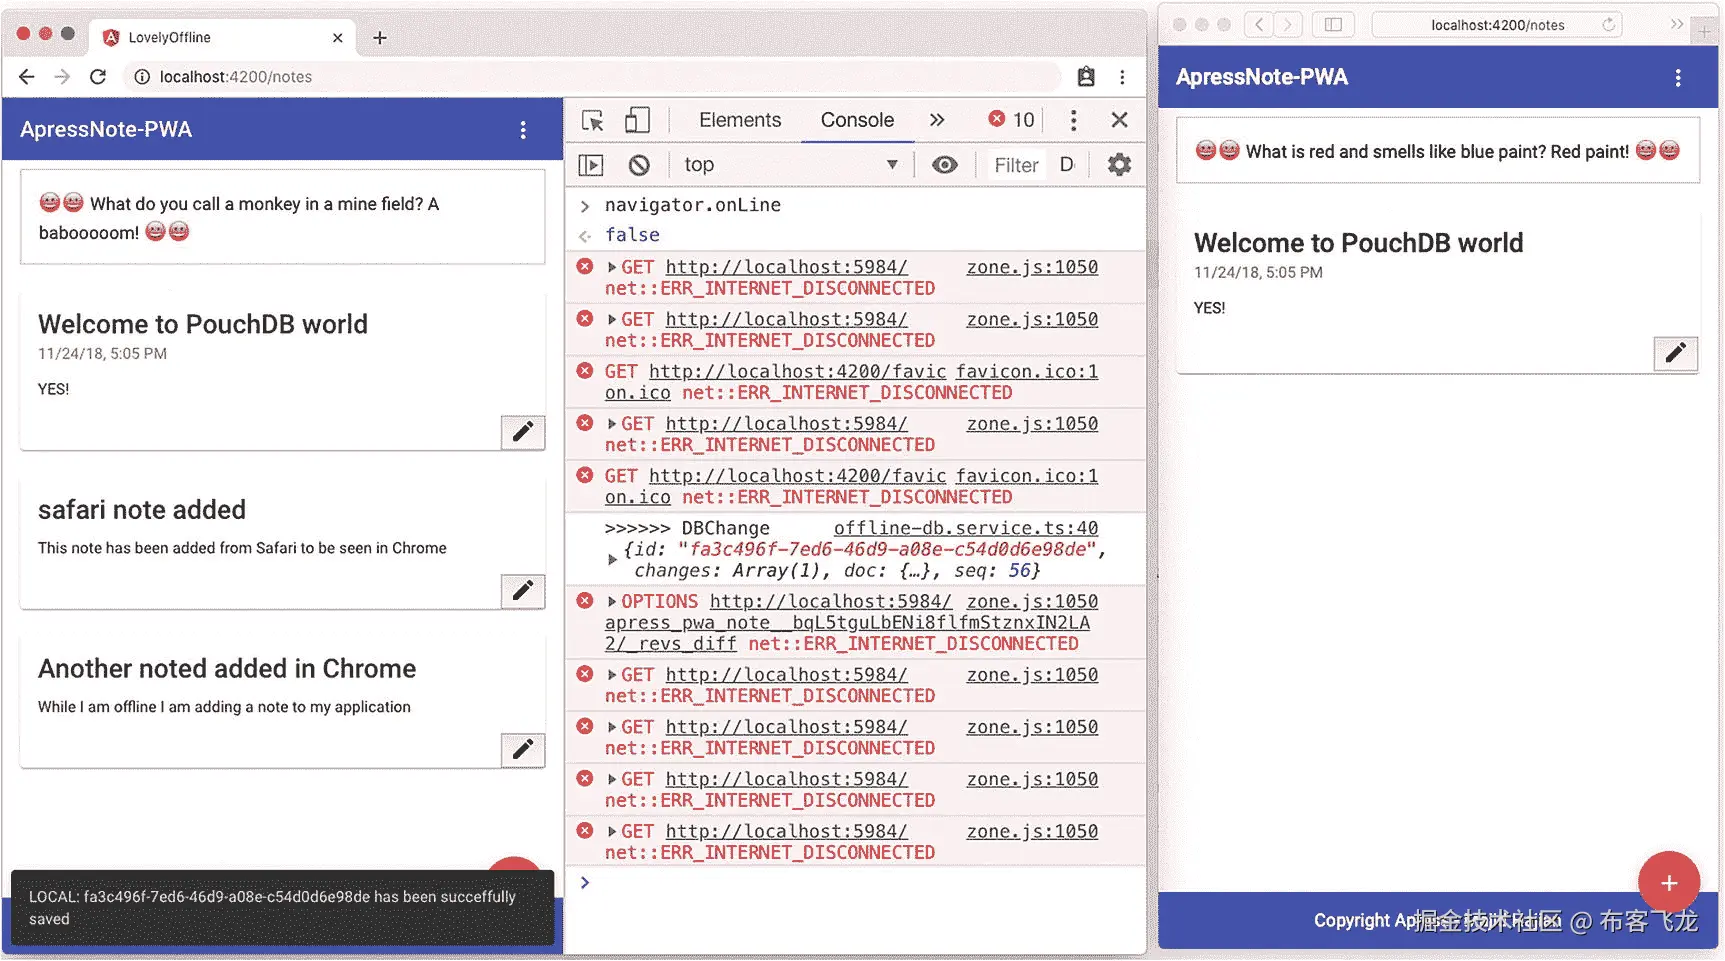
Task: Click the 'Another noted added in Chrome' title
Action: [227, 669]
